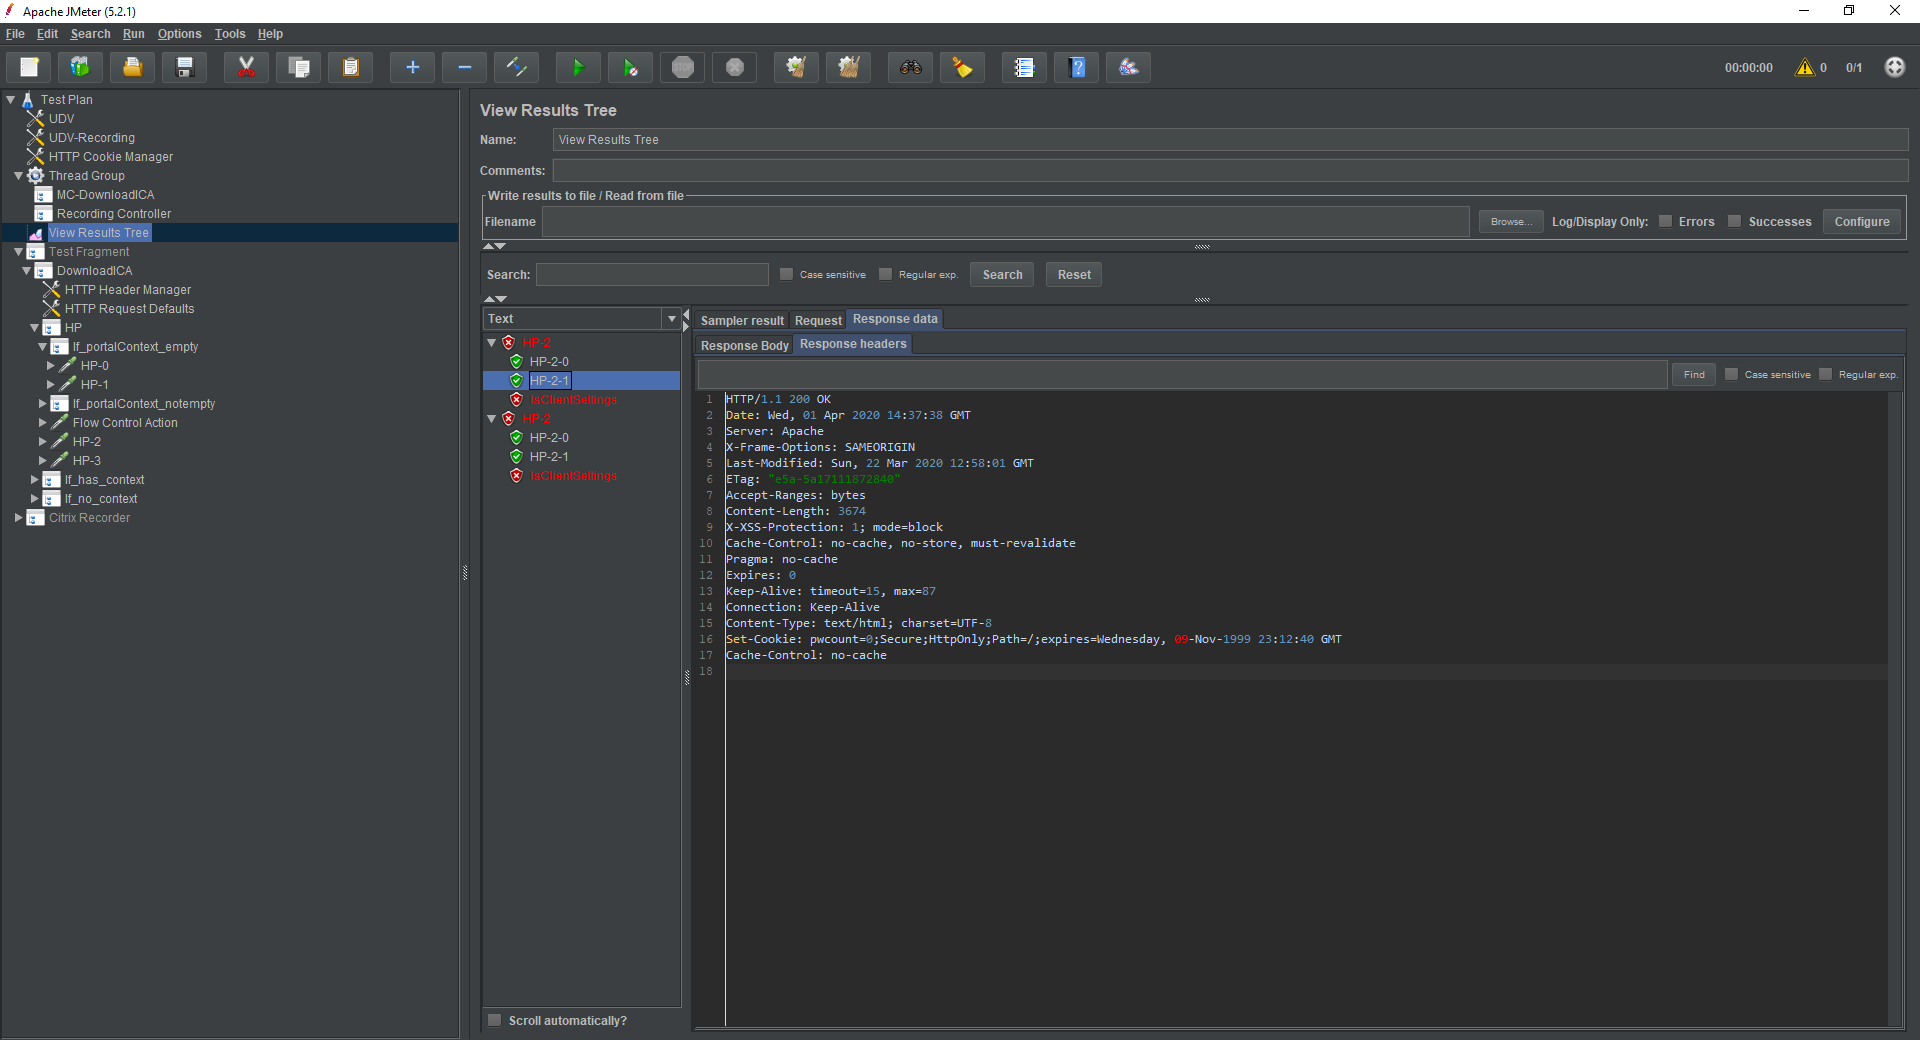This screenshot has width=1920, height=1040.
Task: Start the test with the green Start icon
Action: (578, 67)
